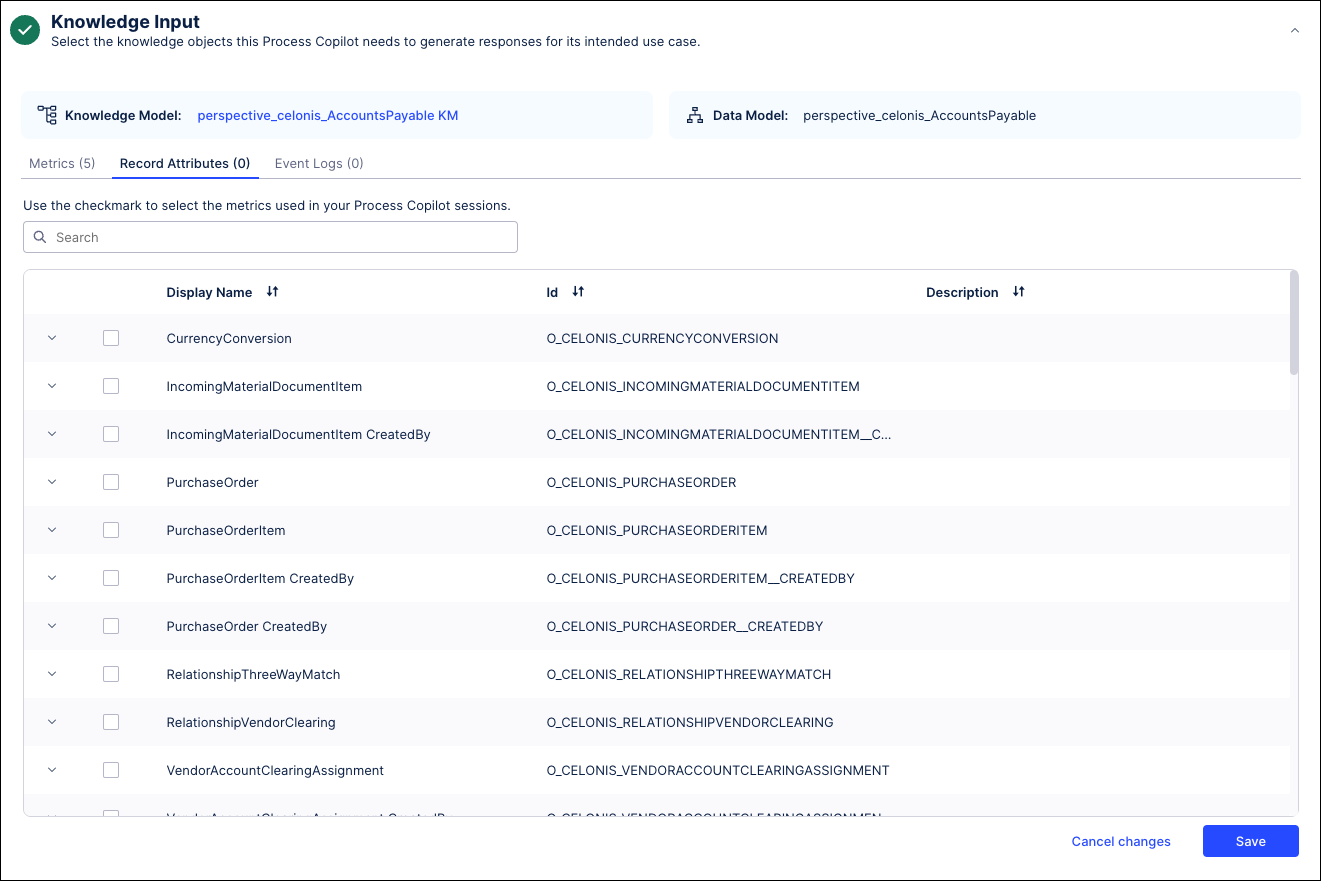Tick the PurchaseOrderItem checkbox

click(111, 530)
